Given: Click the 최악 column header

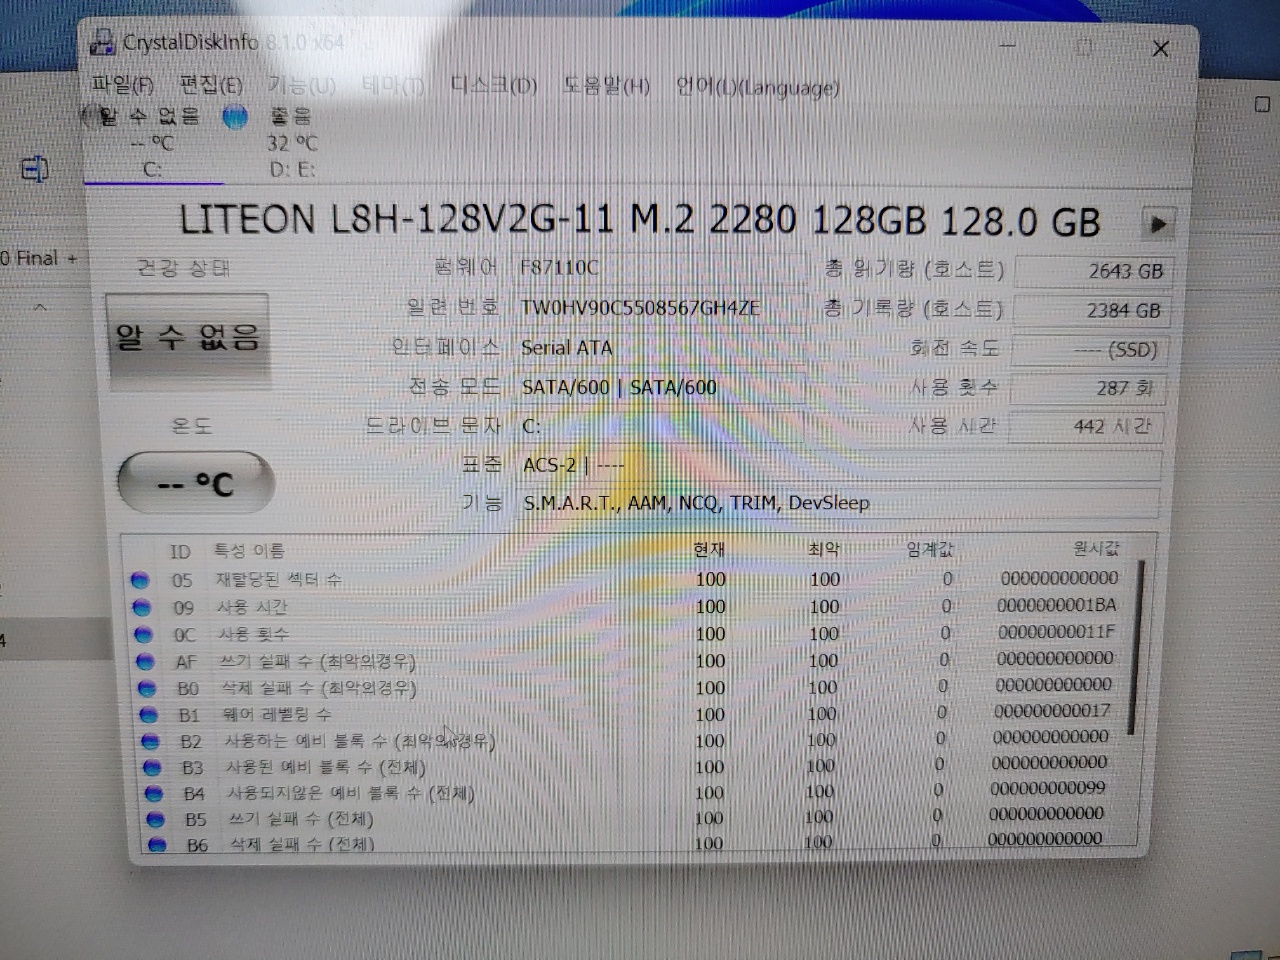Looking at the screenshot, I should [x=823, y=549].
